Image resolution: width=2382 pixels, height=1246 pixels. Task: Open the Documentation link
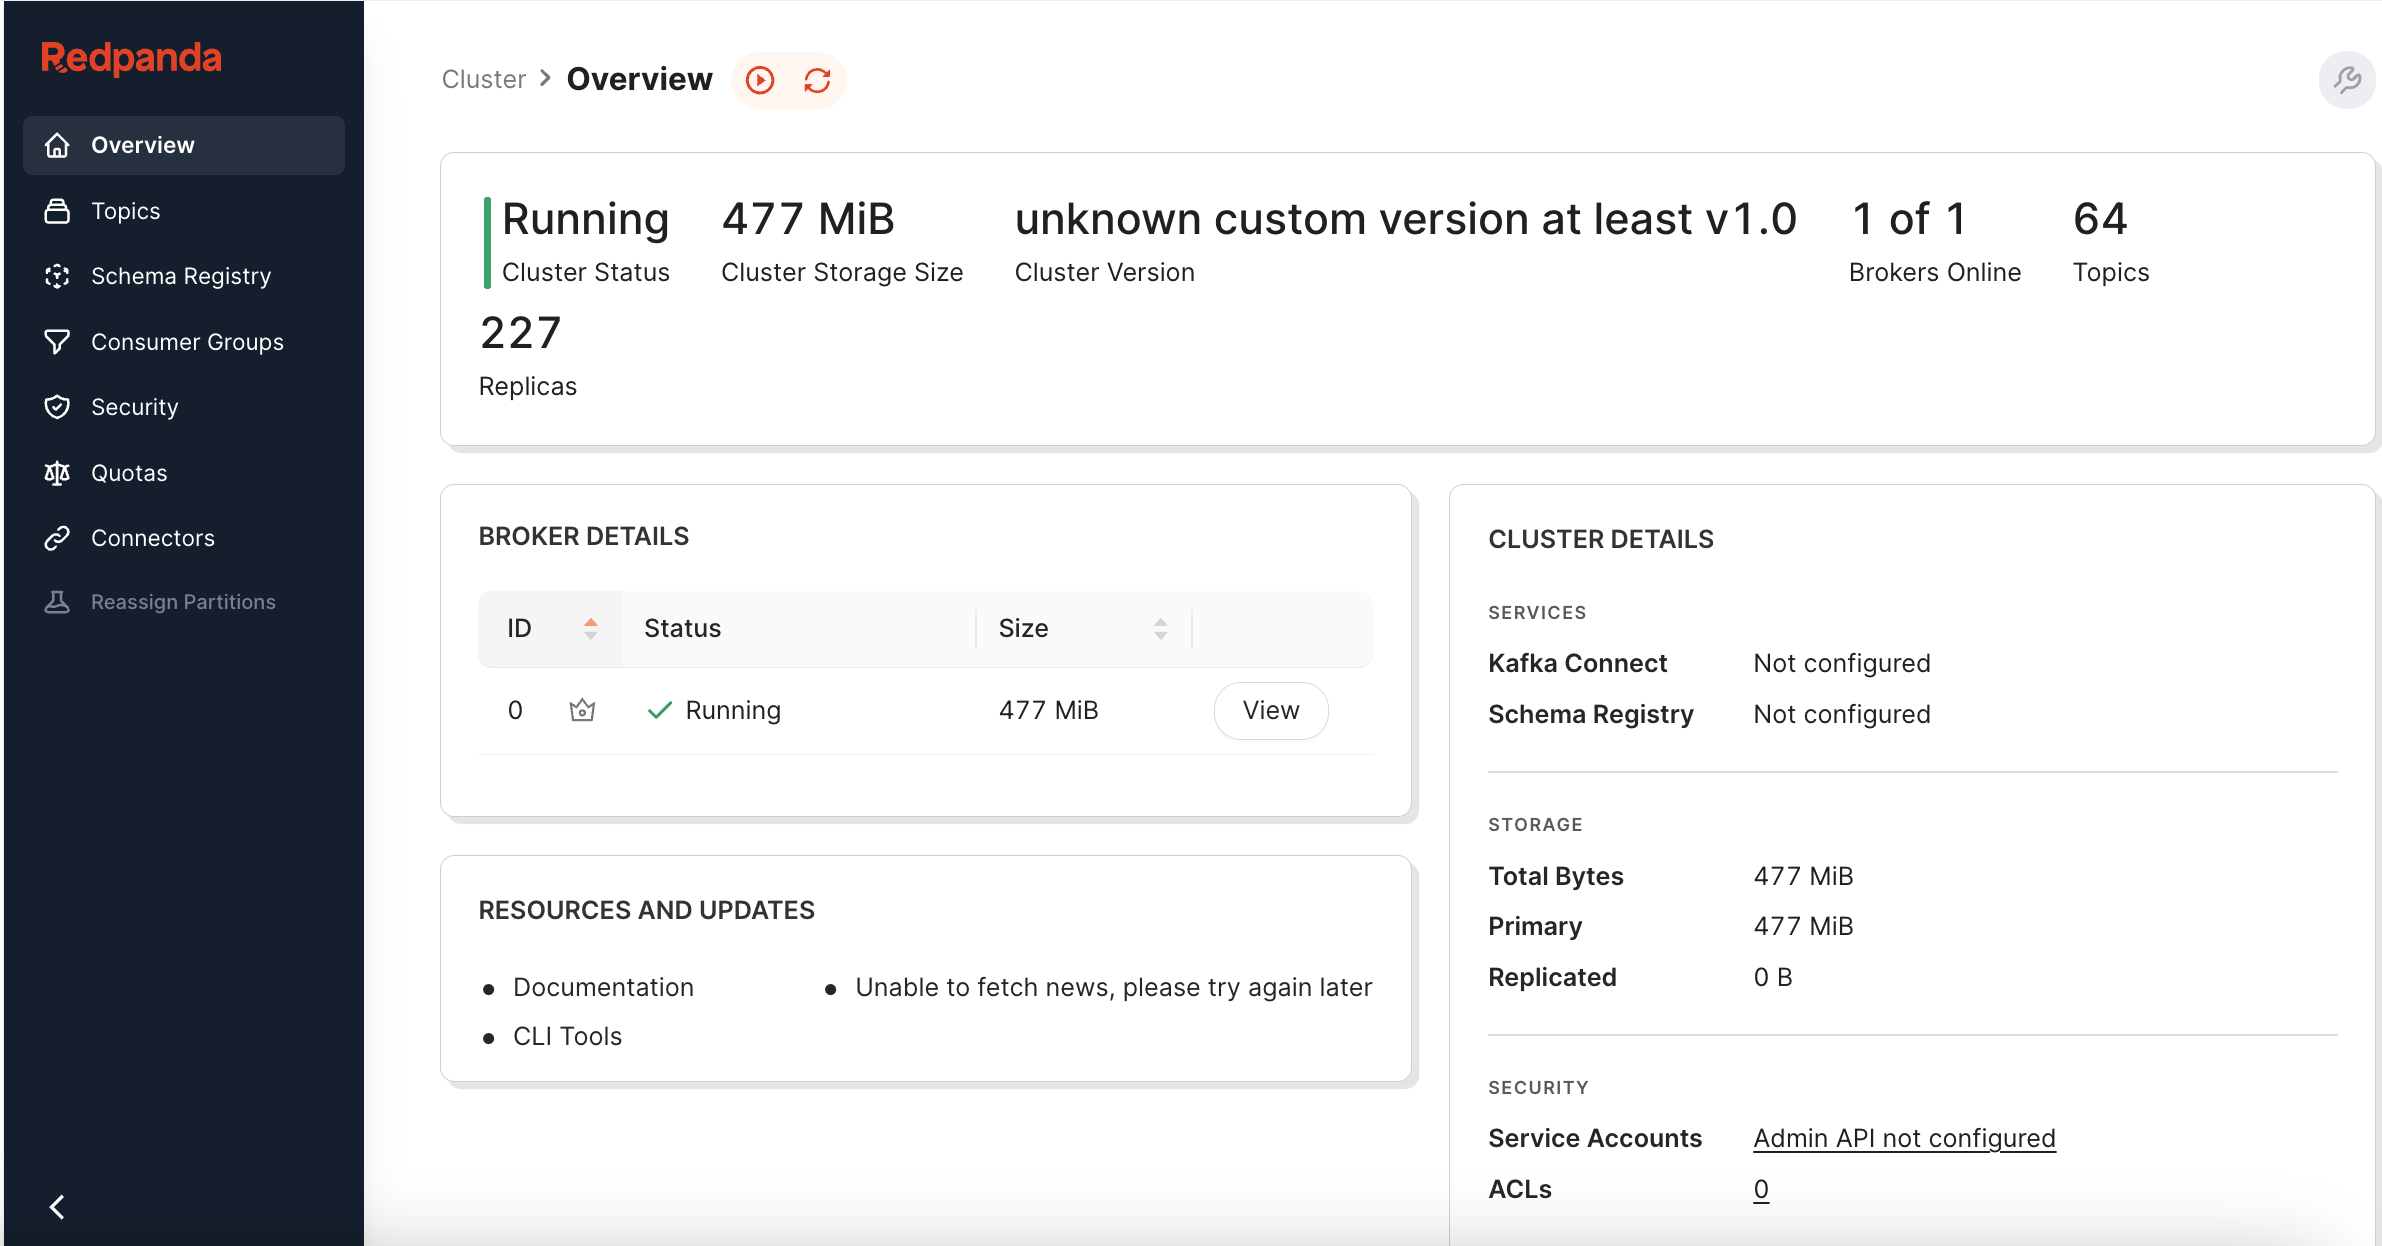click(603, 987)
